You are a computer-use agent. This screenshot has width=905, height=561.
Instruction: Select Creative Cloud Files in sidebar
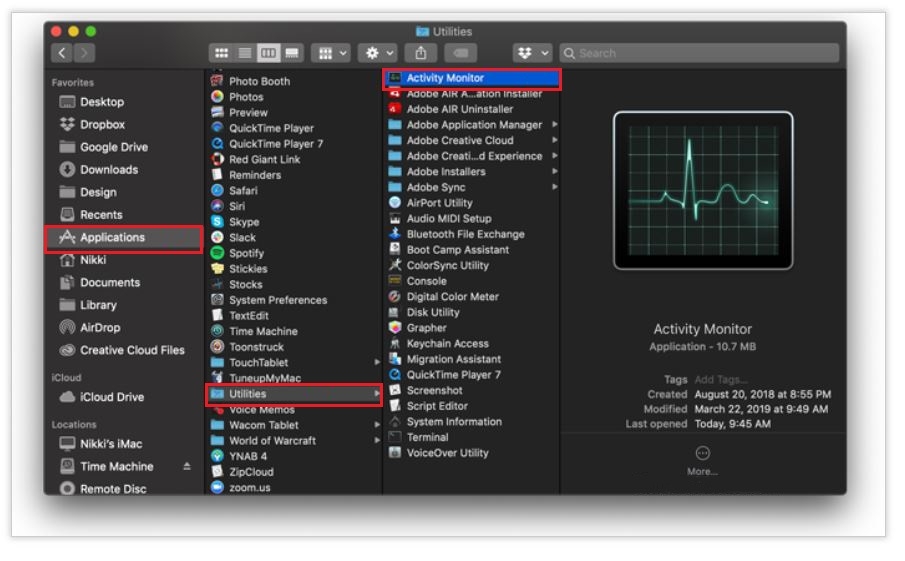(132, 350)
